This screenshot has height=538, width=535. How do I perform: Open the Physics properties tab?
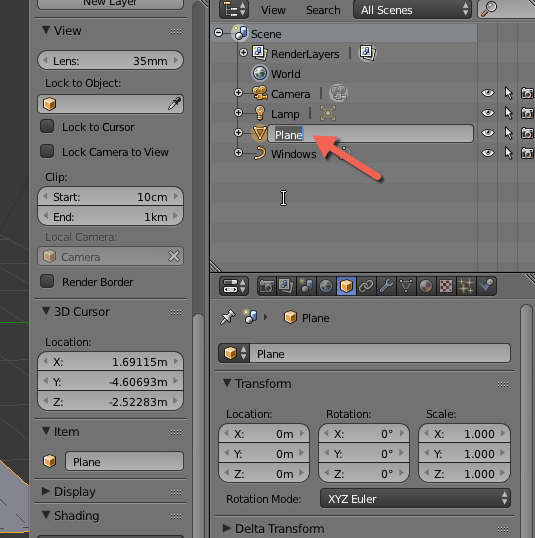(486, 286)
